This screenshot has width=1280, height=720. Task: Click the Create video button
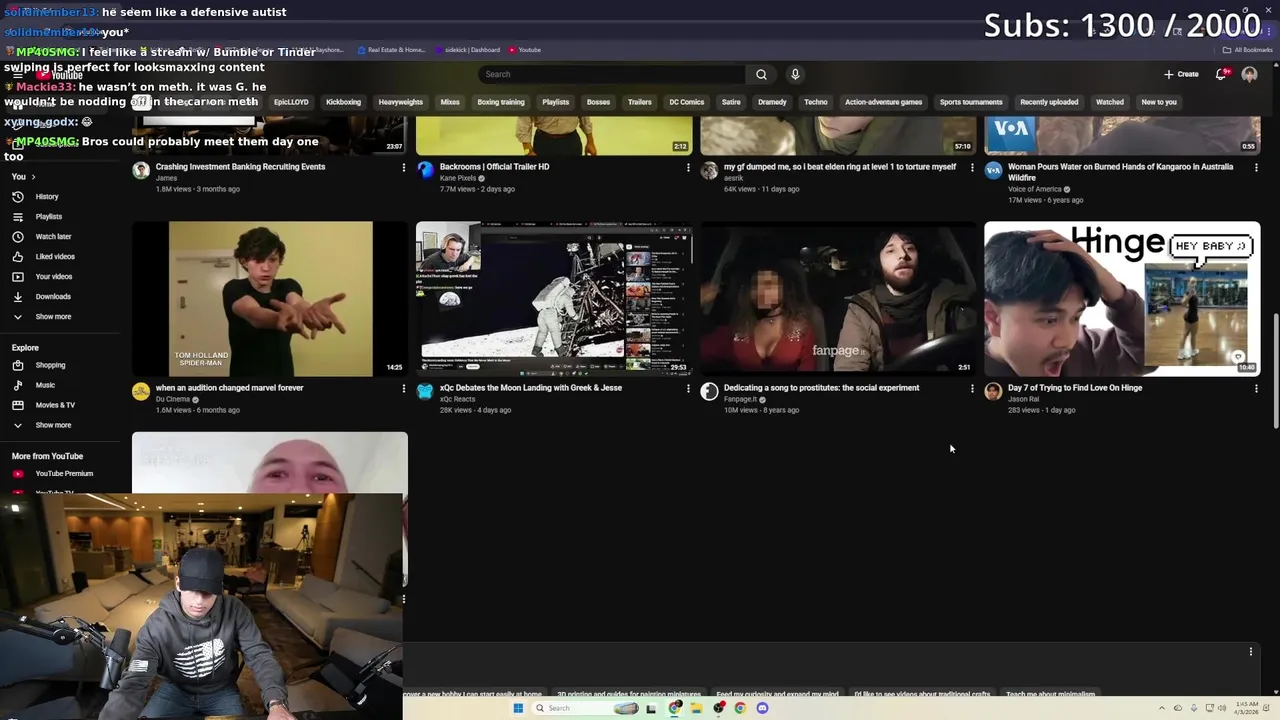1181,74
